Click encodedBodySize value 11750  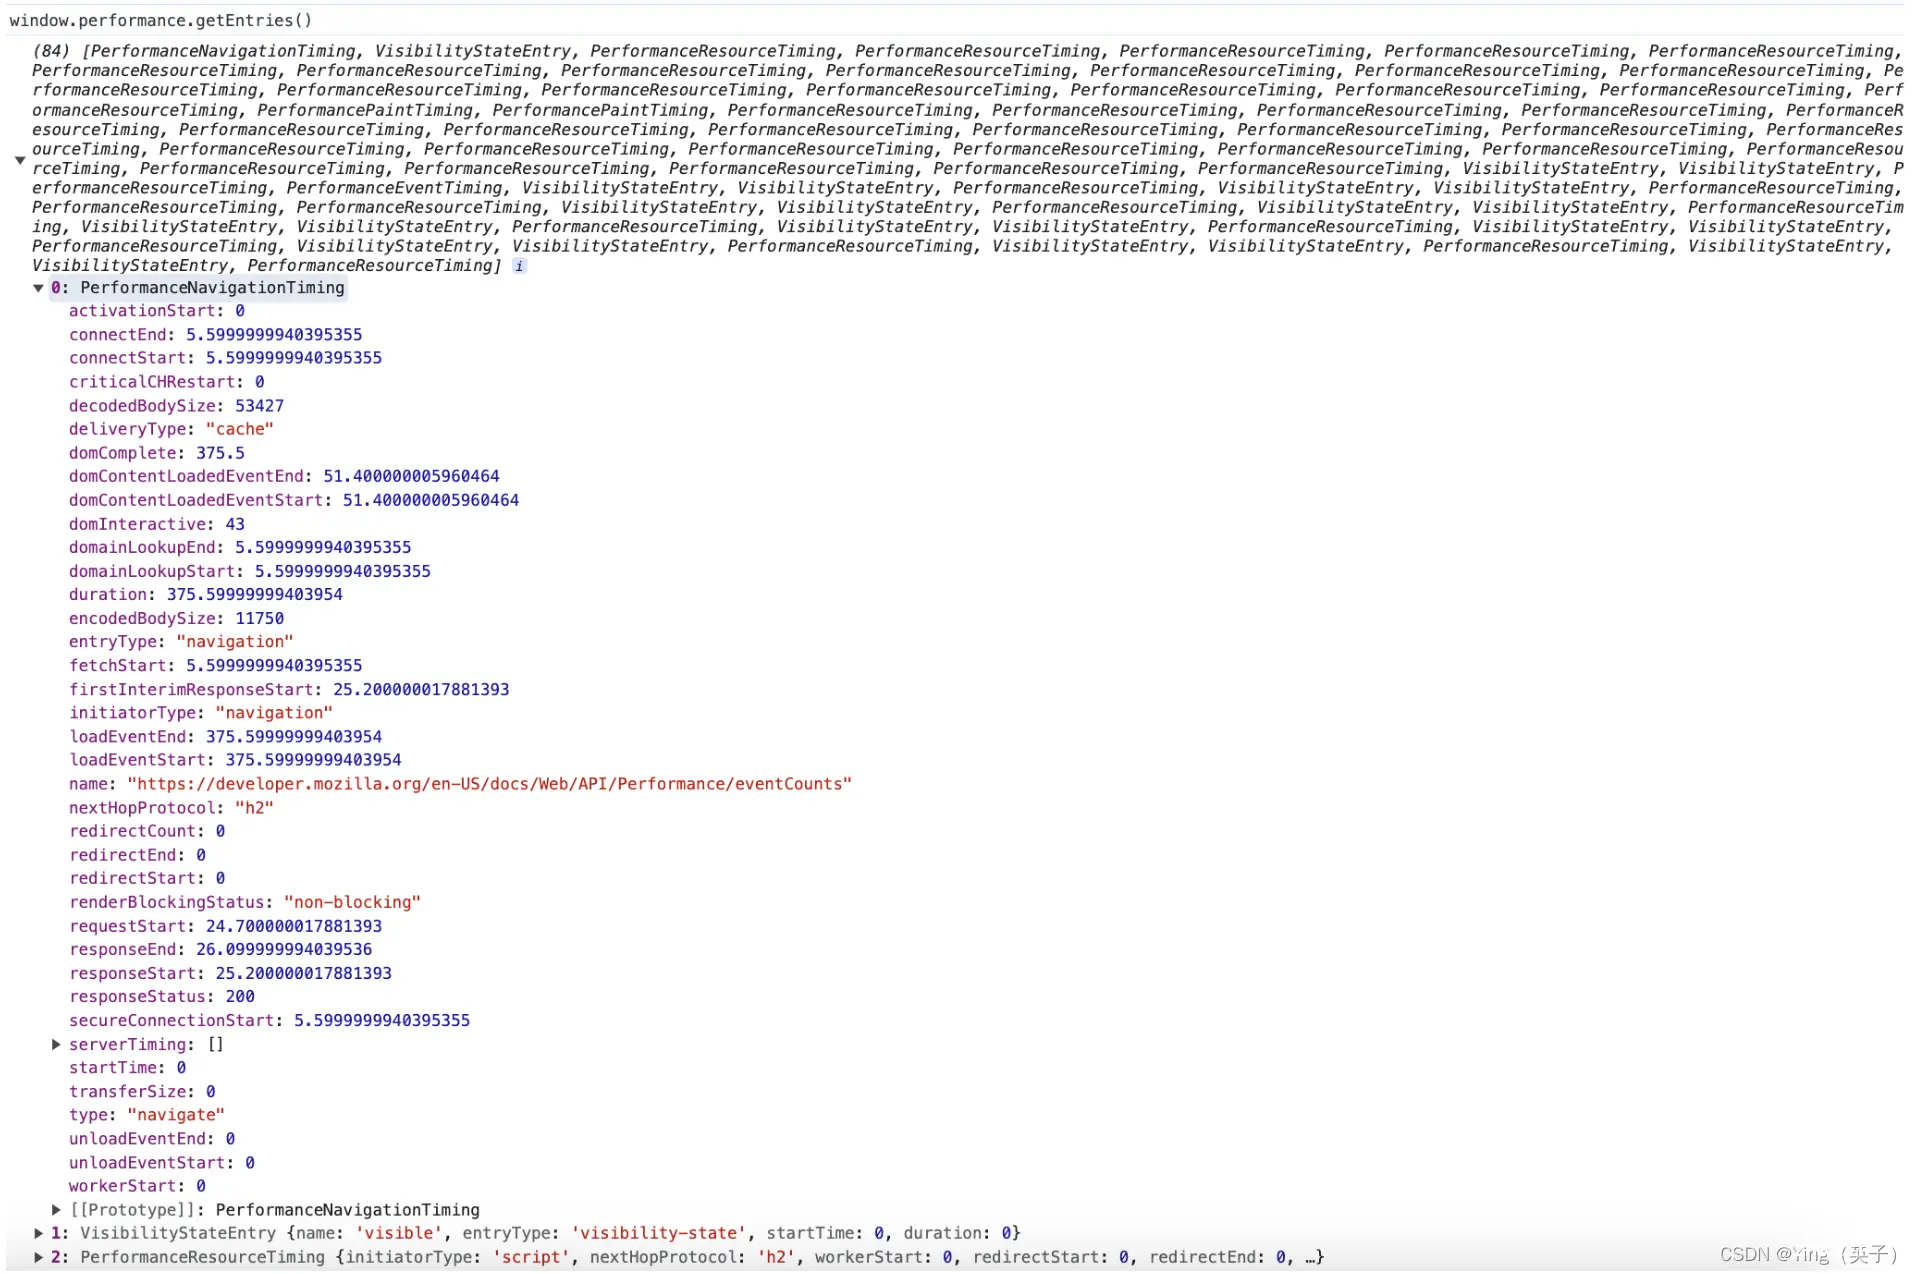(x=260, y=618)
